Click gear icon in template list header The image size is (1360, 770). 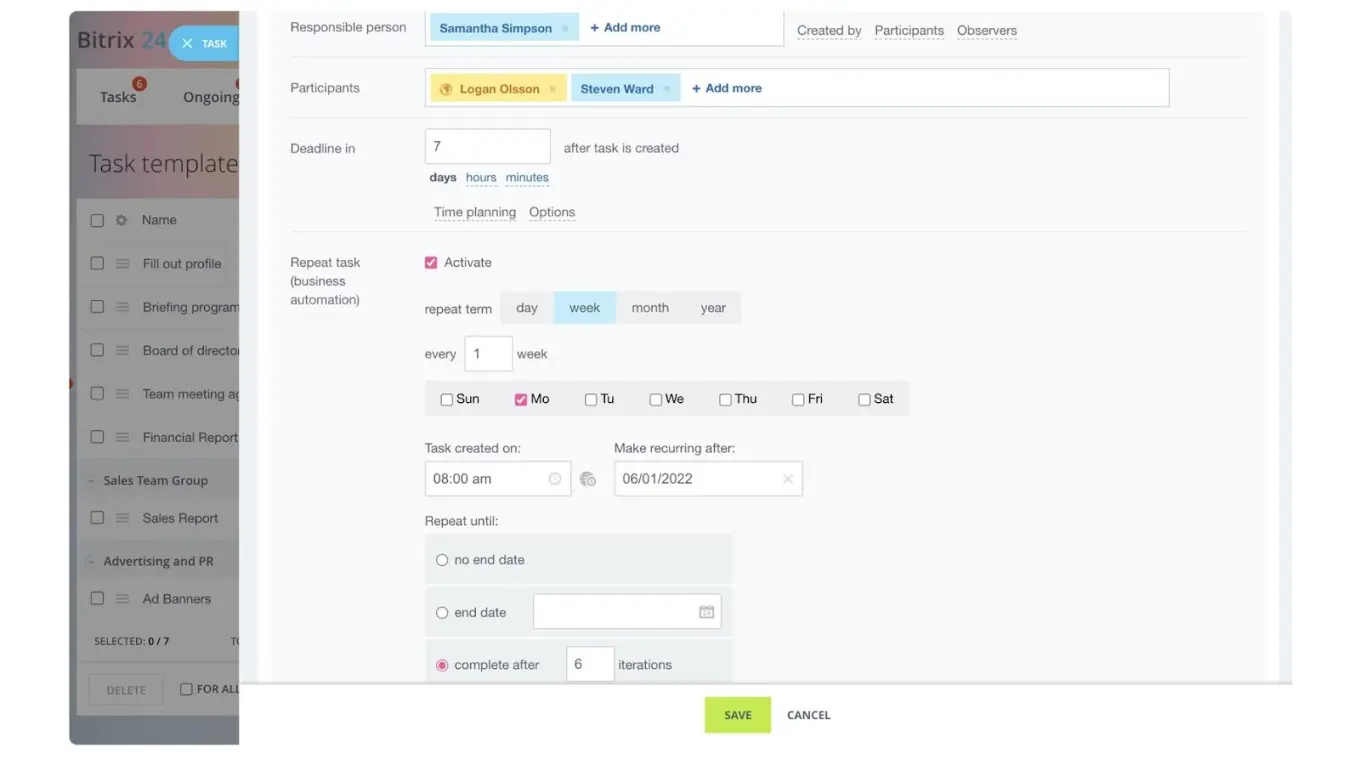pyautogui.click(x=121, y=220)
